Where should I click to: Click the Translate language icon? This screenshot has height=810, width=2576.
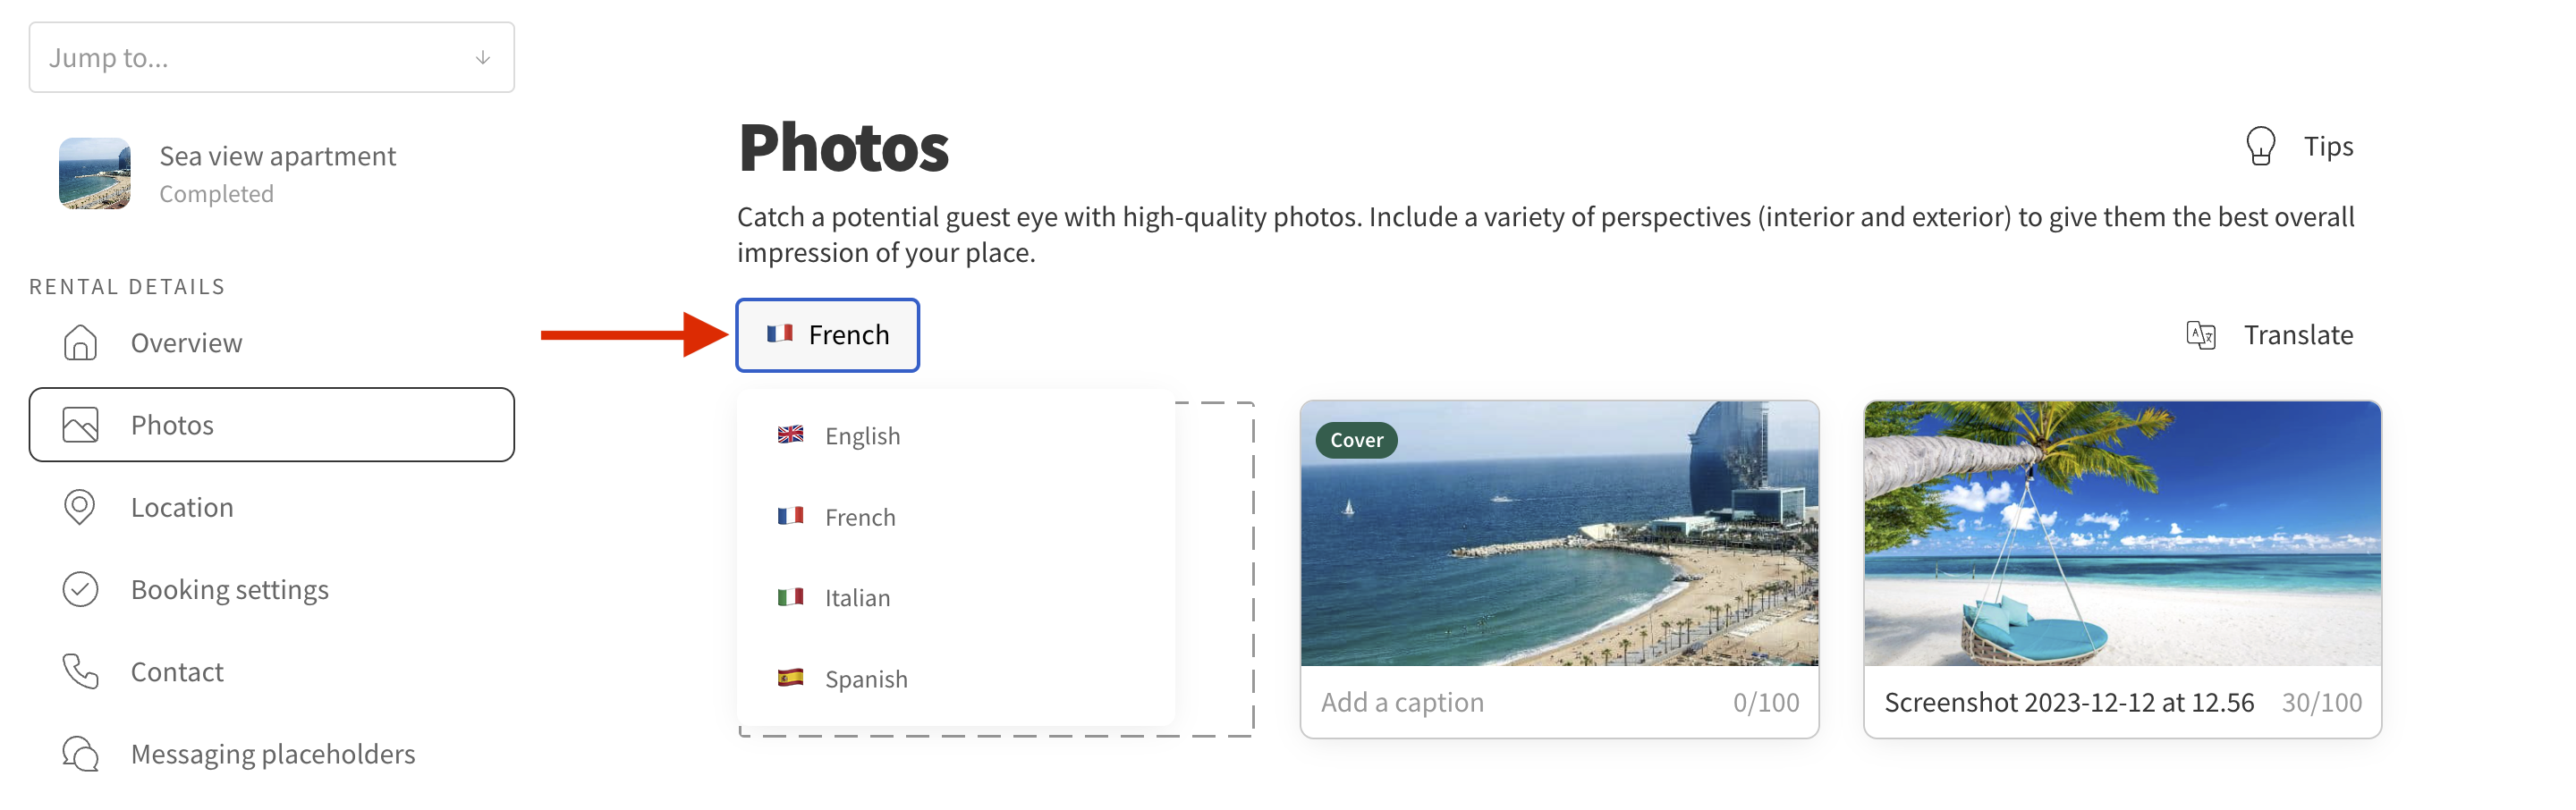(x=2201, y=335)
